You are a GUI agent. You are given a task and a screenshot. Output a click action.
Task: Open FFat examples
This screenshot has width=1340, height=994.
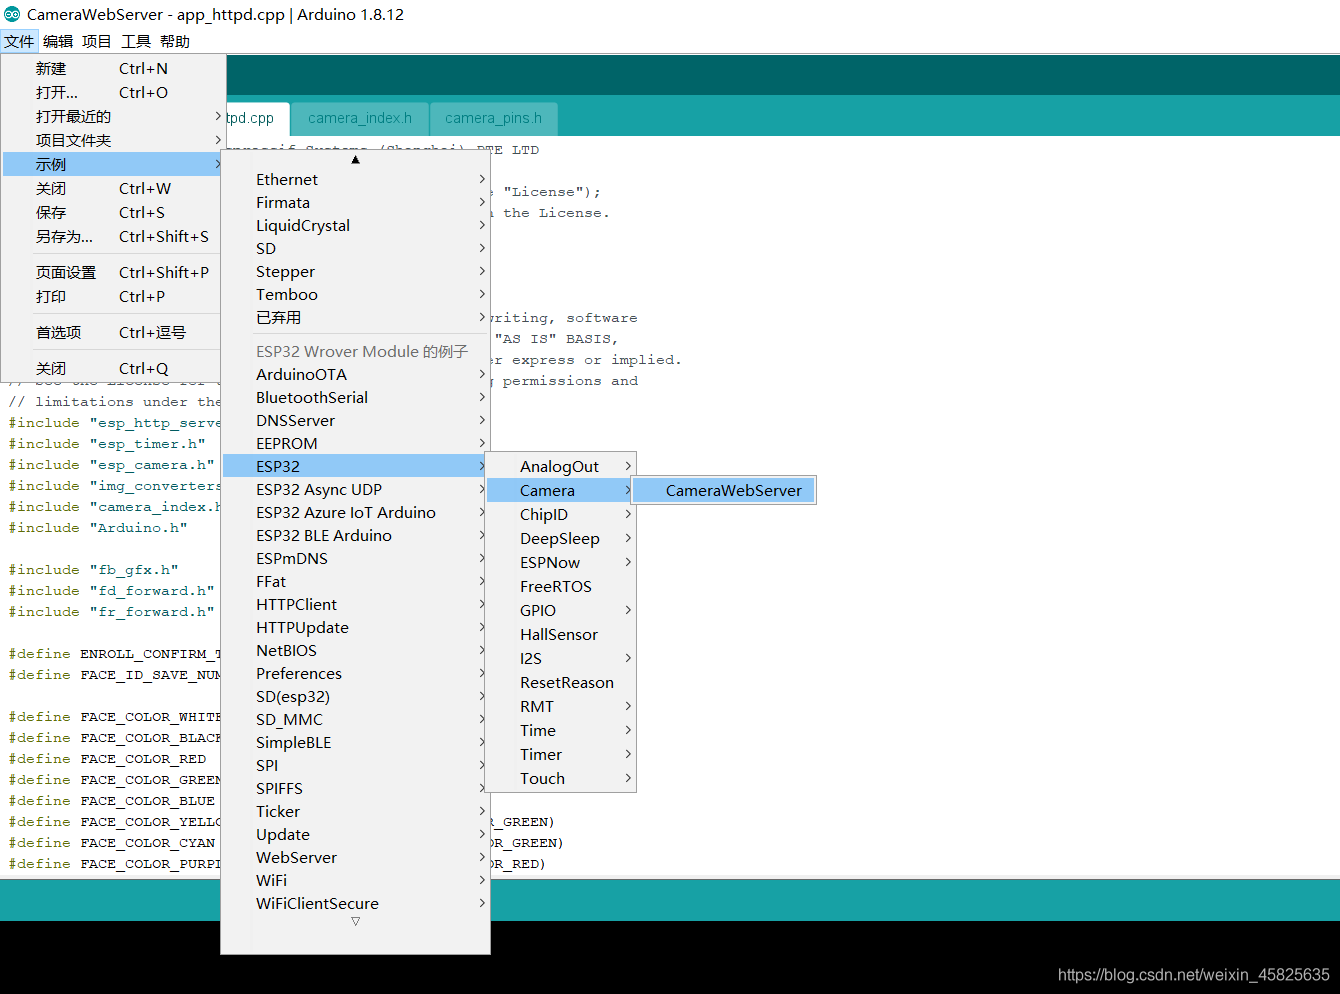tap(355, 581)
